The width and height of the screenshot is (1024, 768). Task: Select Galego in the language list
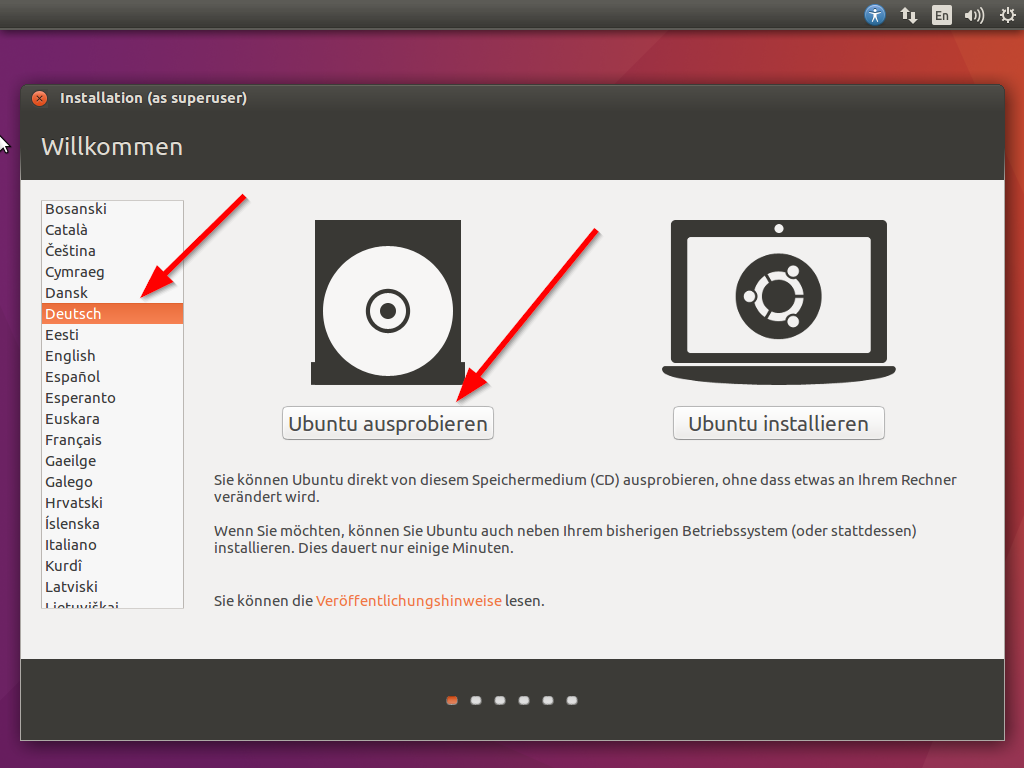point(112,481)
